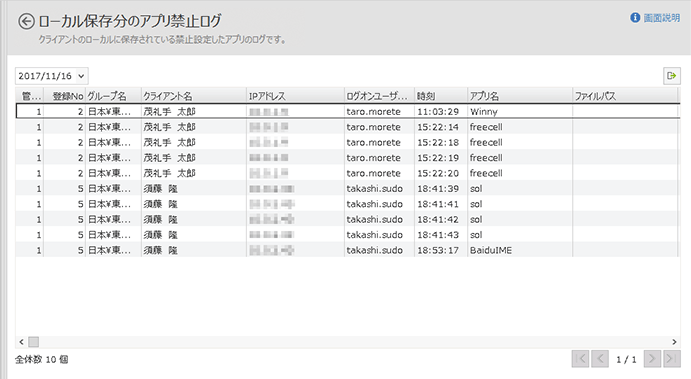Image resolution: width=691 pixels, height=379 pixels.
Task: Select the 15:22:19 time cell
Action: [441, 158]
